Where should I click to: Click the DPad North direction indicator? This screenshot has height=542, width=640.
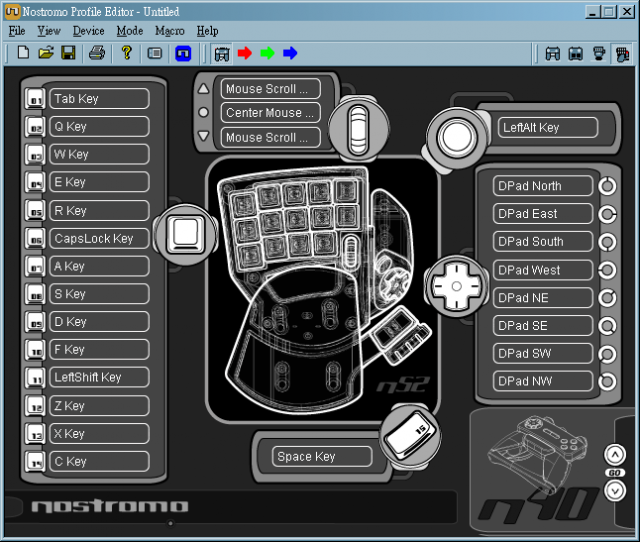coord(607,186)
